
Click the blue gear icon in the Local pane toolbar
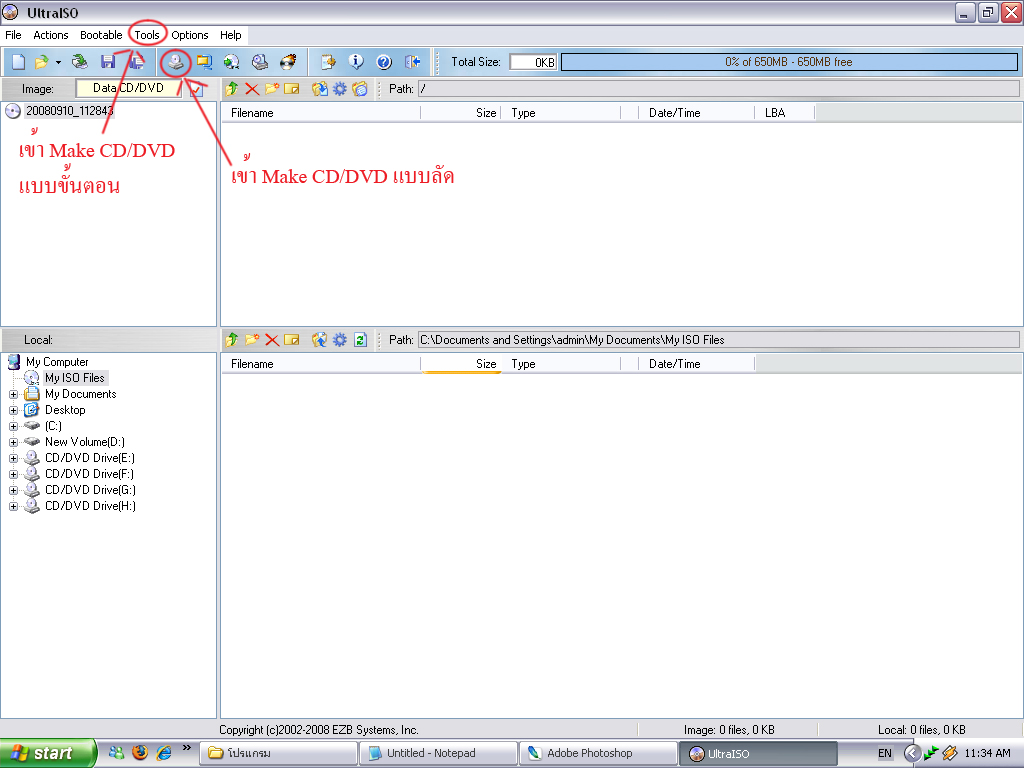[x=340, y=340]
